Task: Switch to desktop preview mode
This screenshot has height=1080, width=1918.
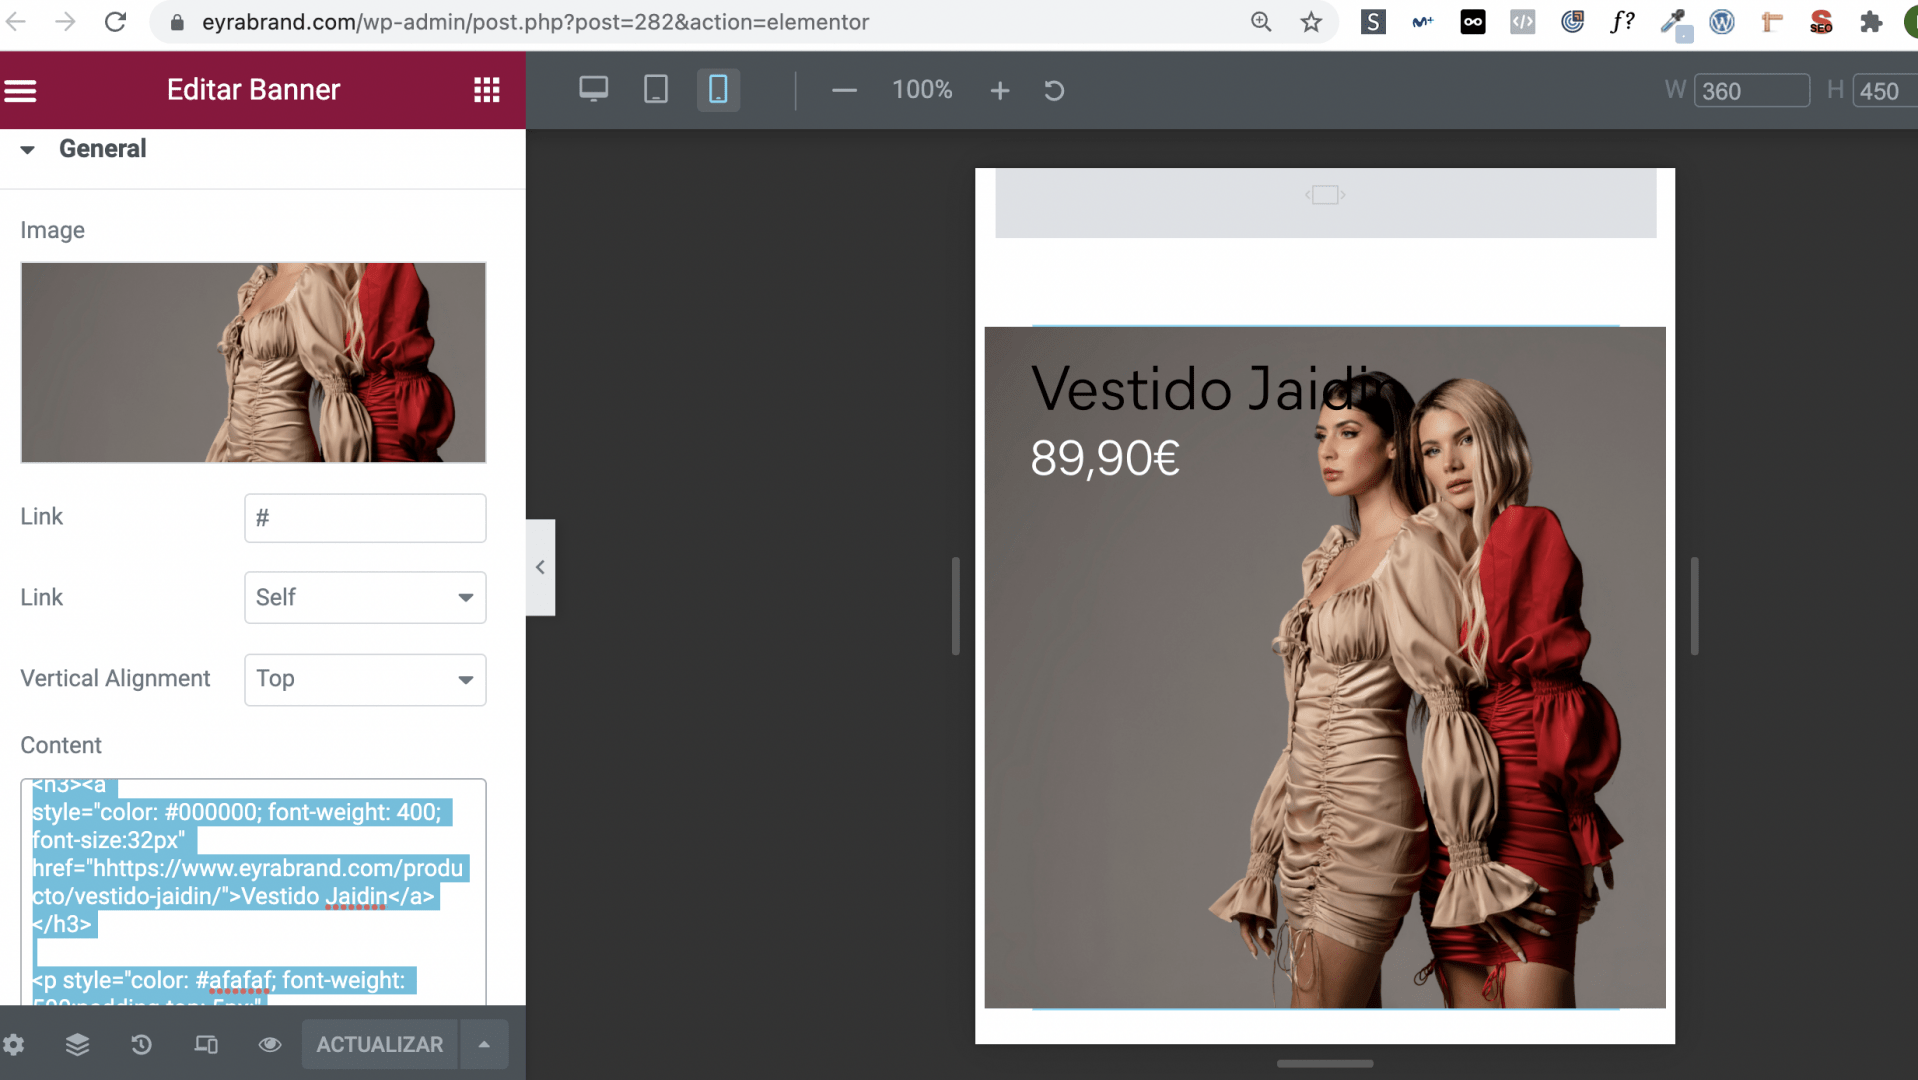Action: [x=593, y=90]
